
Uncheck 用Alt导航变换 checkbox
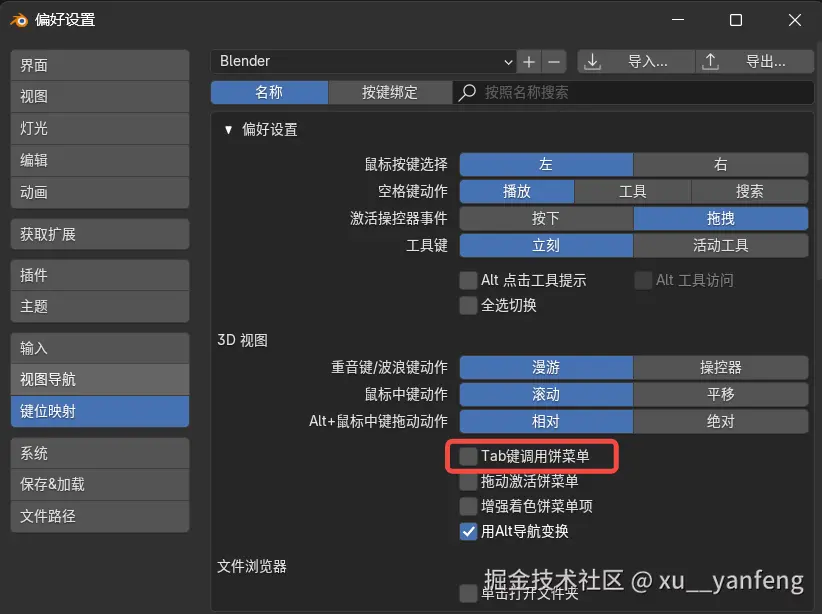point(468,532)
